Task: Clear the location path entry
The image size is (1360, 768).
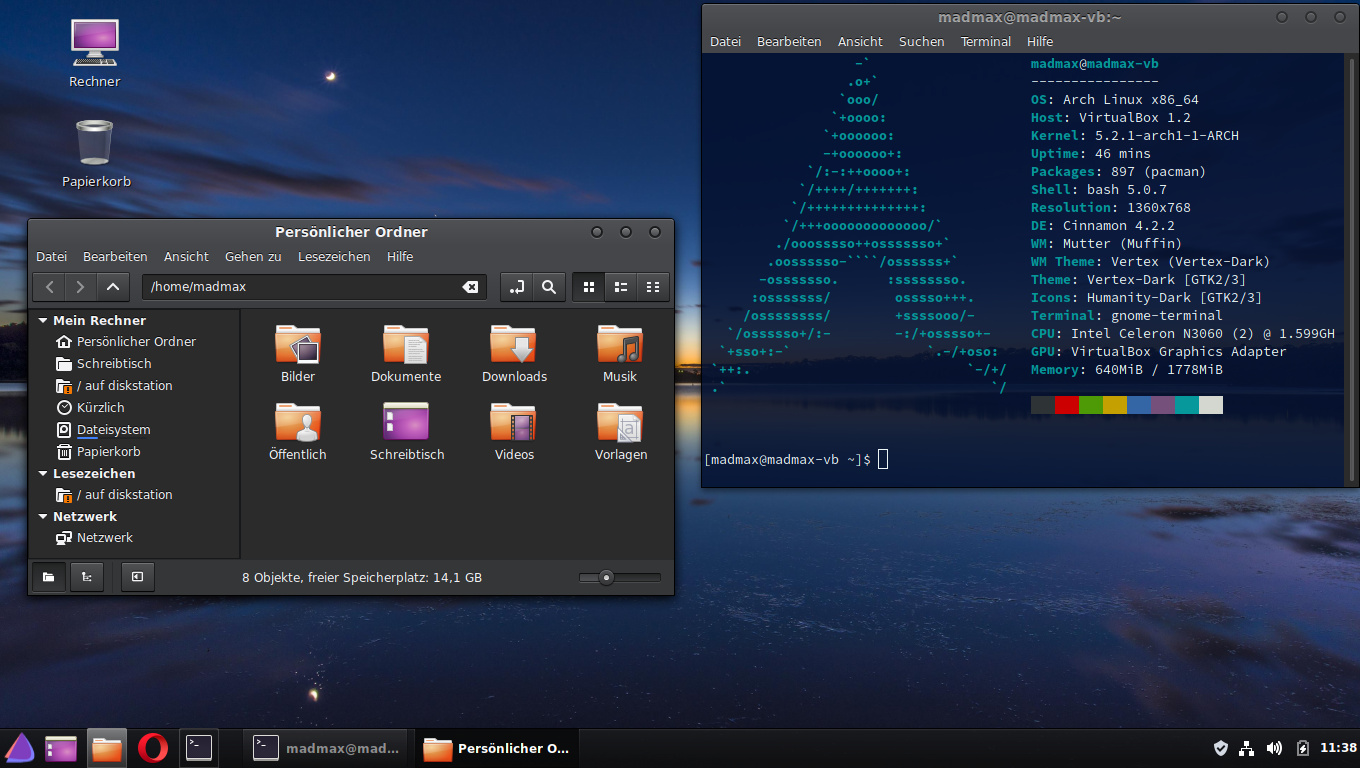Action: click(x=470, y=287)
